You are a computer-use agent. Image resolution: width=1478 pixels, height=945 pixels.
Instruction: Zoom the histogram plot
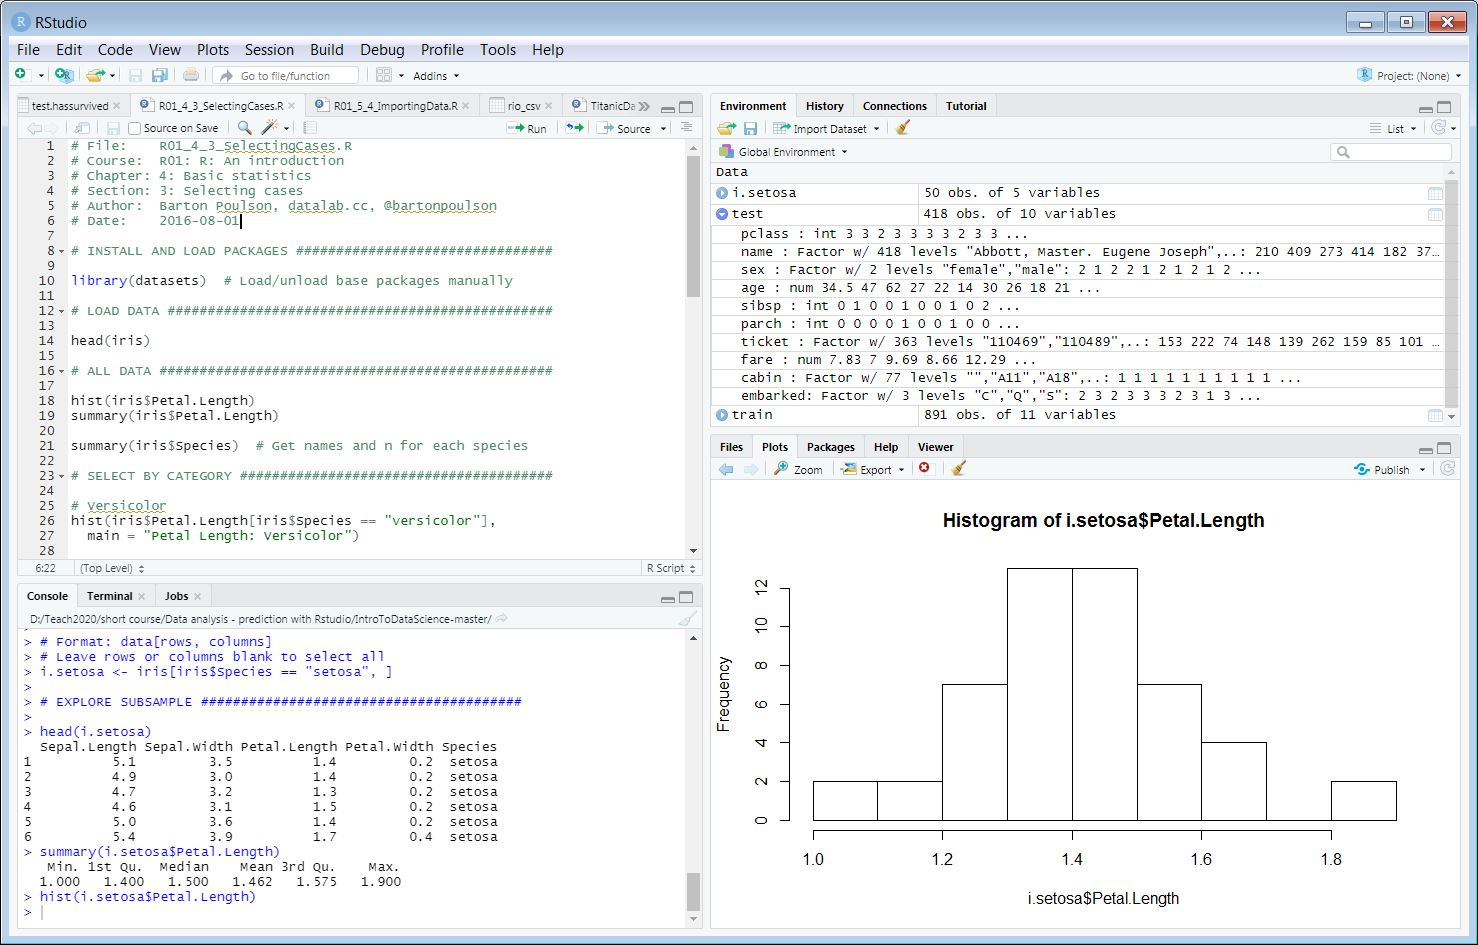[x=798, y=468]
